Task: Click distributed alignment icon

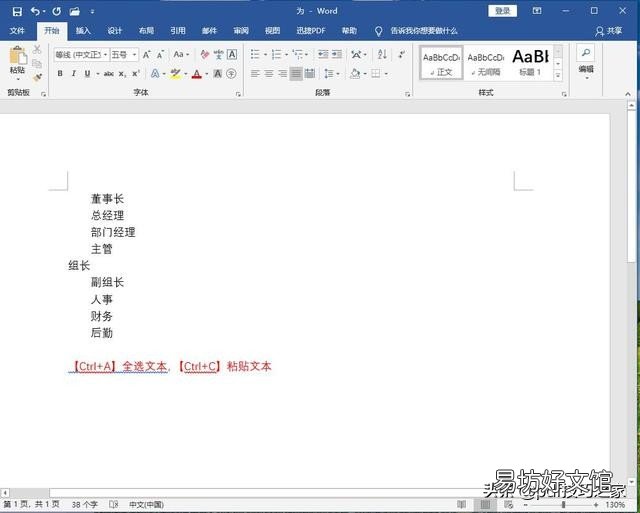Action: pos(310,74)
